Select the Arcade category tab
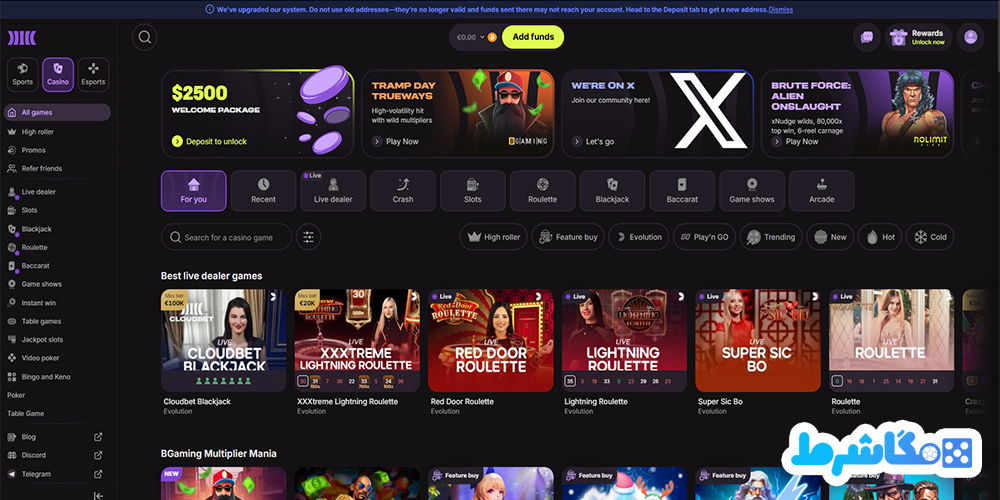 click(x=821, y=191)
